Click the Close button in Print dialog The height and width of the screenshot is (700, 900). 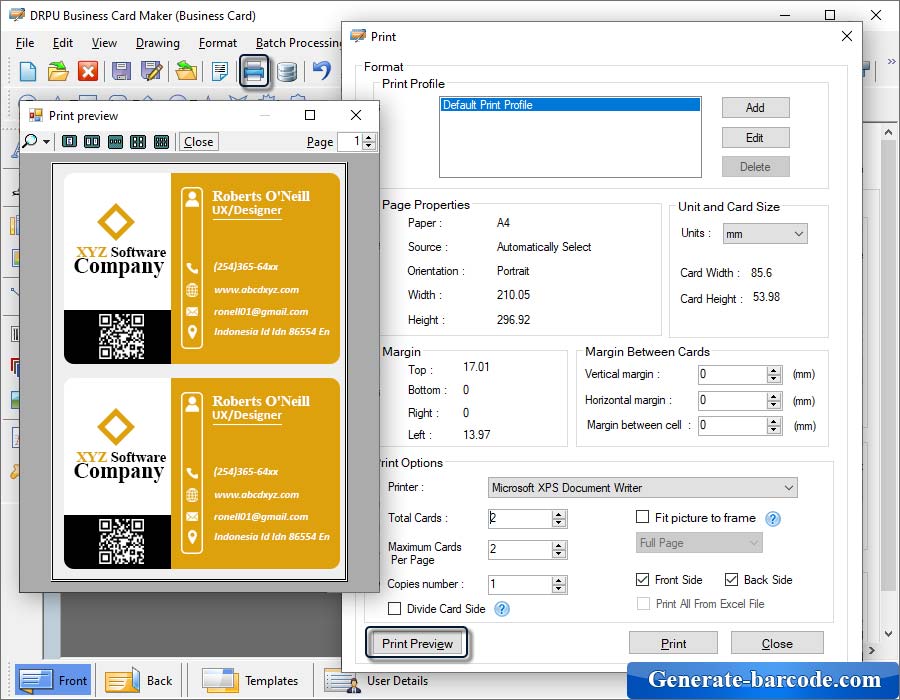777,643
